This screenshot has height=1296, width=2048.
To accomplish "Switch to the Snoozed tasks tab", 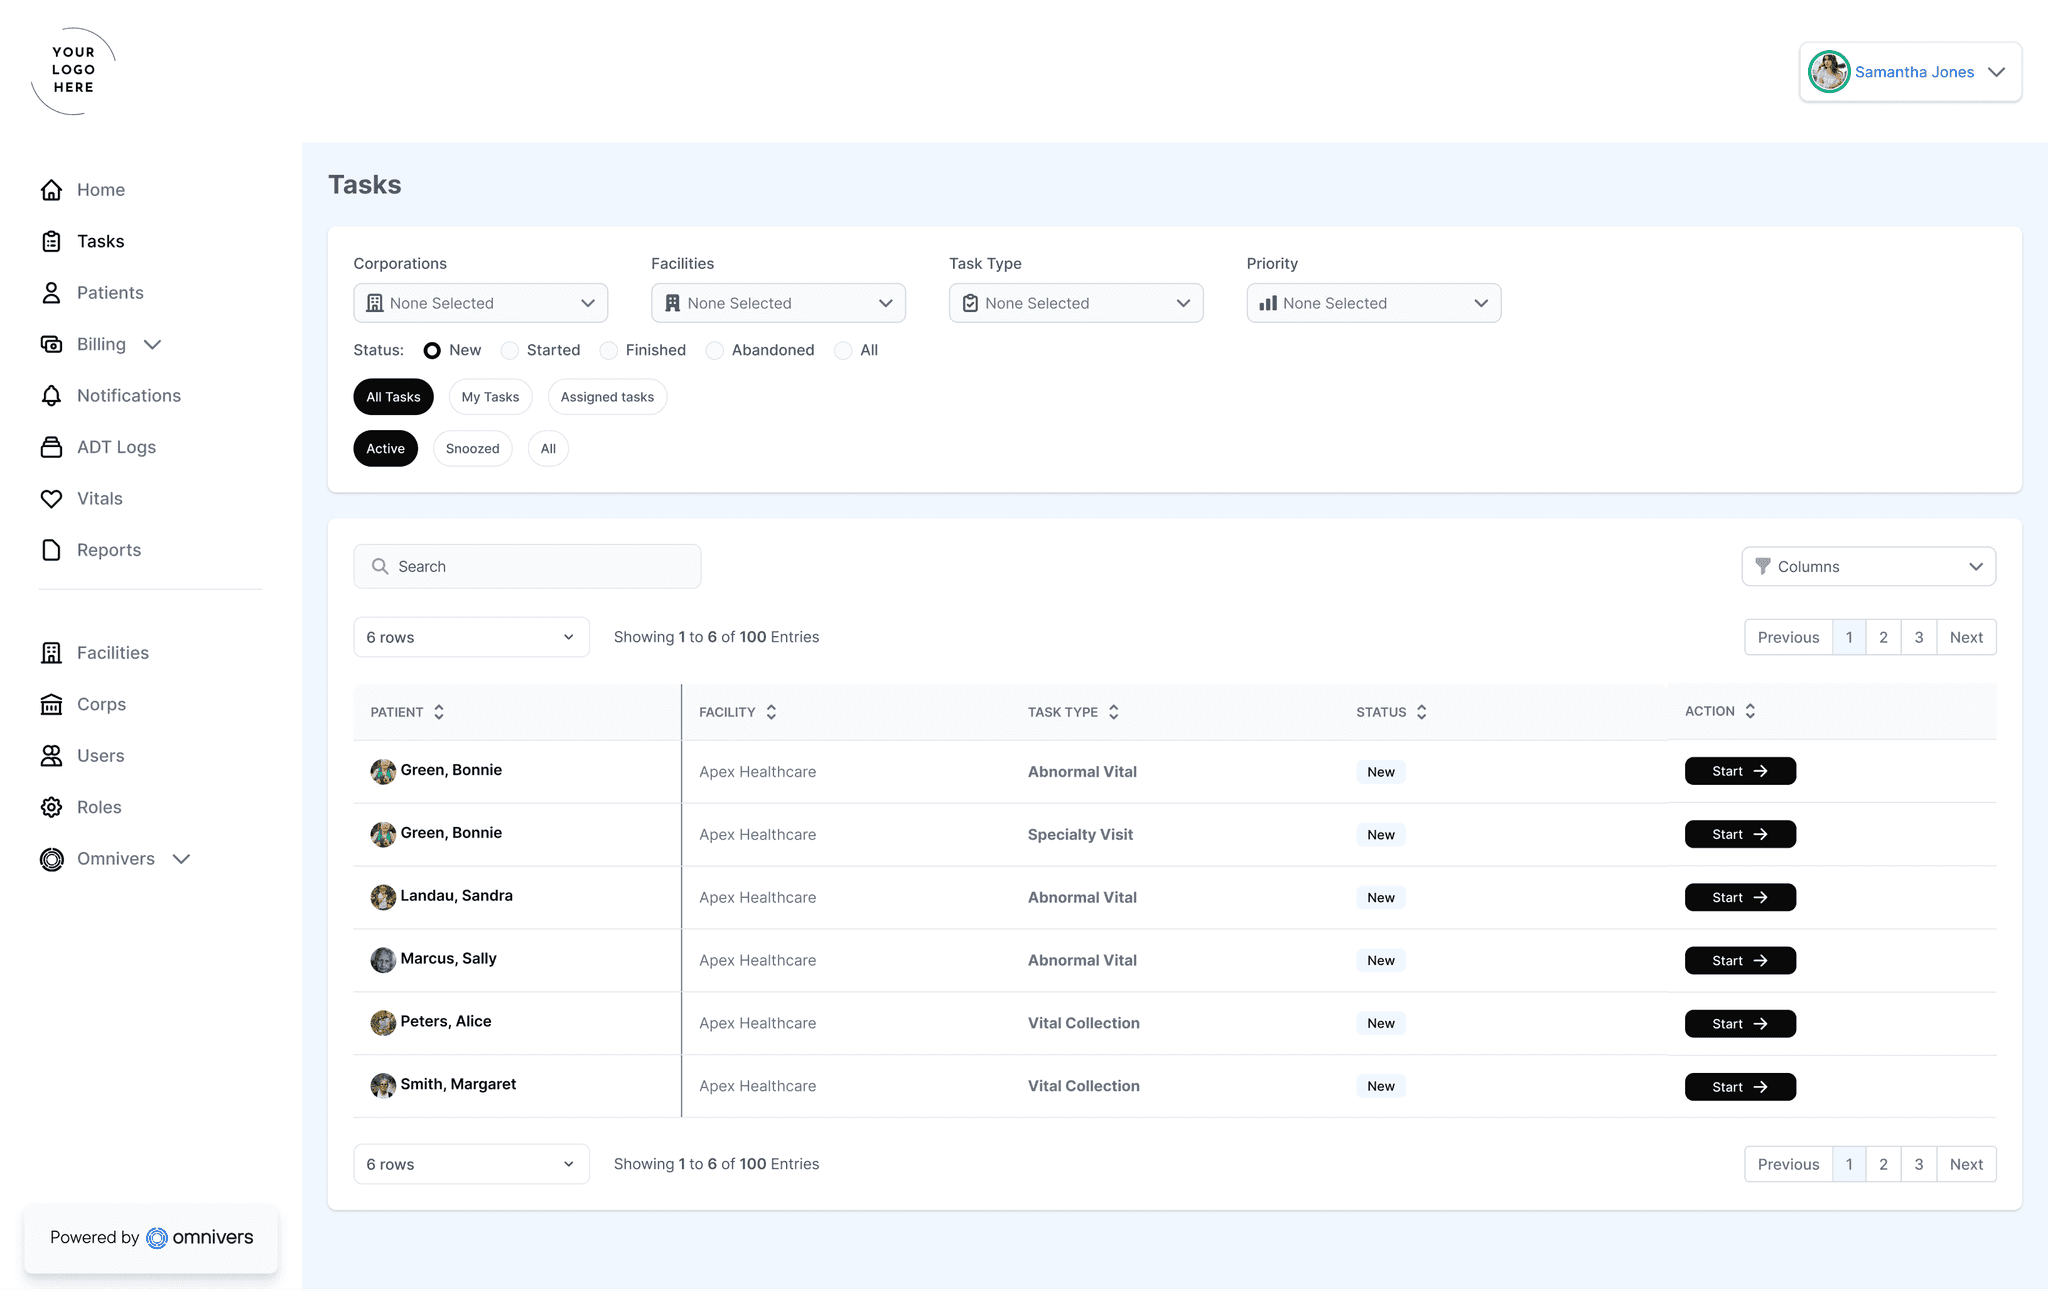I will click(x=472, y=449).
